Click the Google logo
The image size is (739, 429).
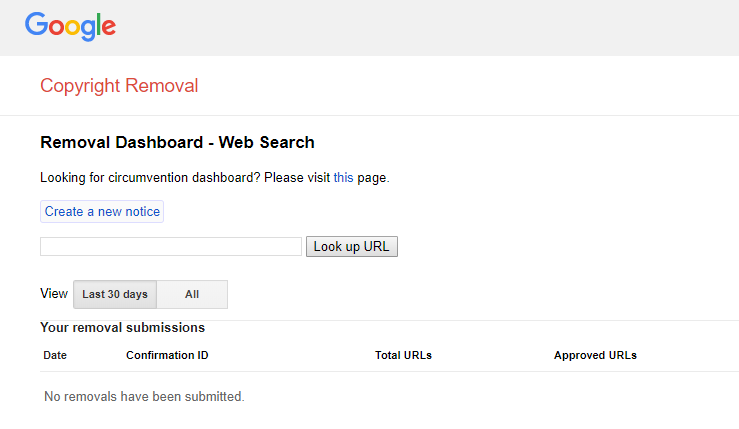[70, 26]
